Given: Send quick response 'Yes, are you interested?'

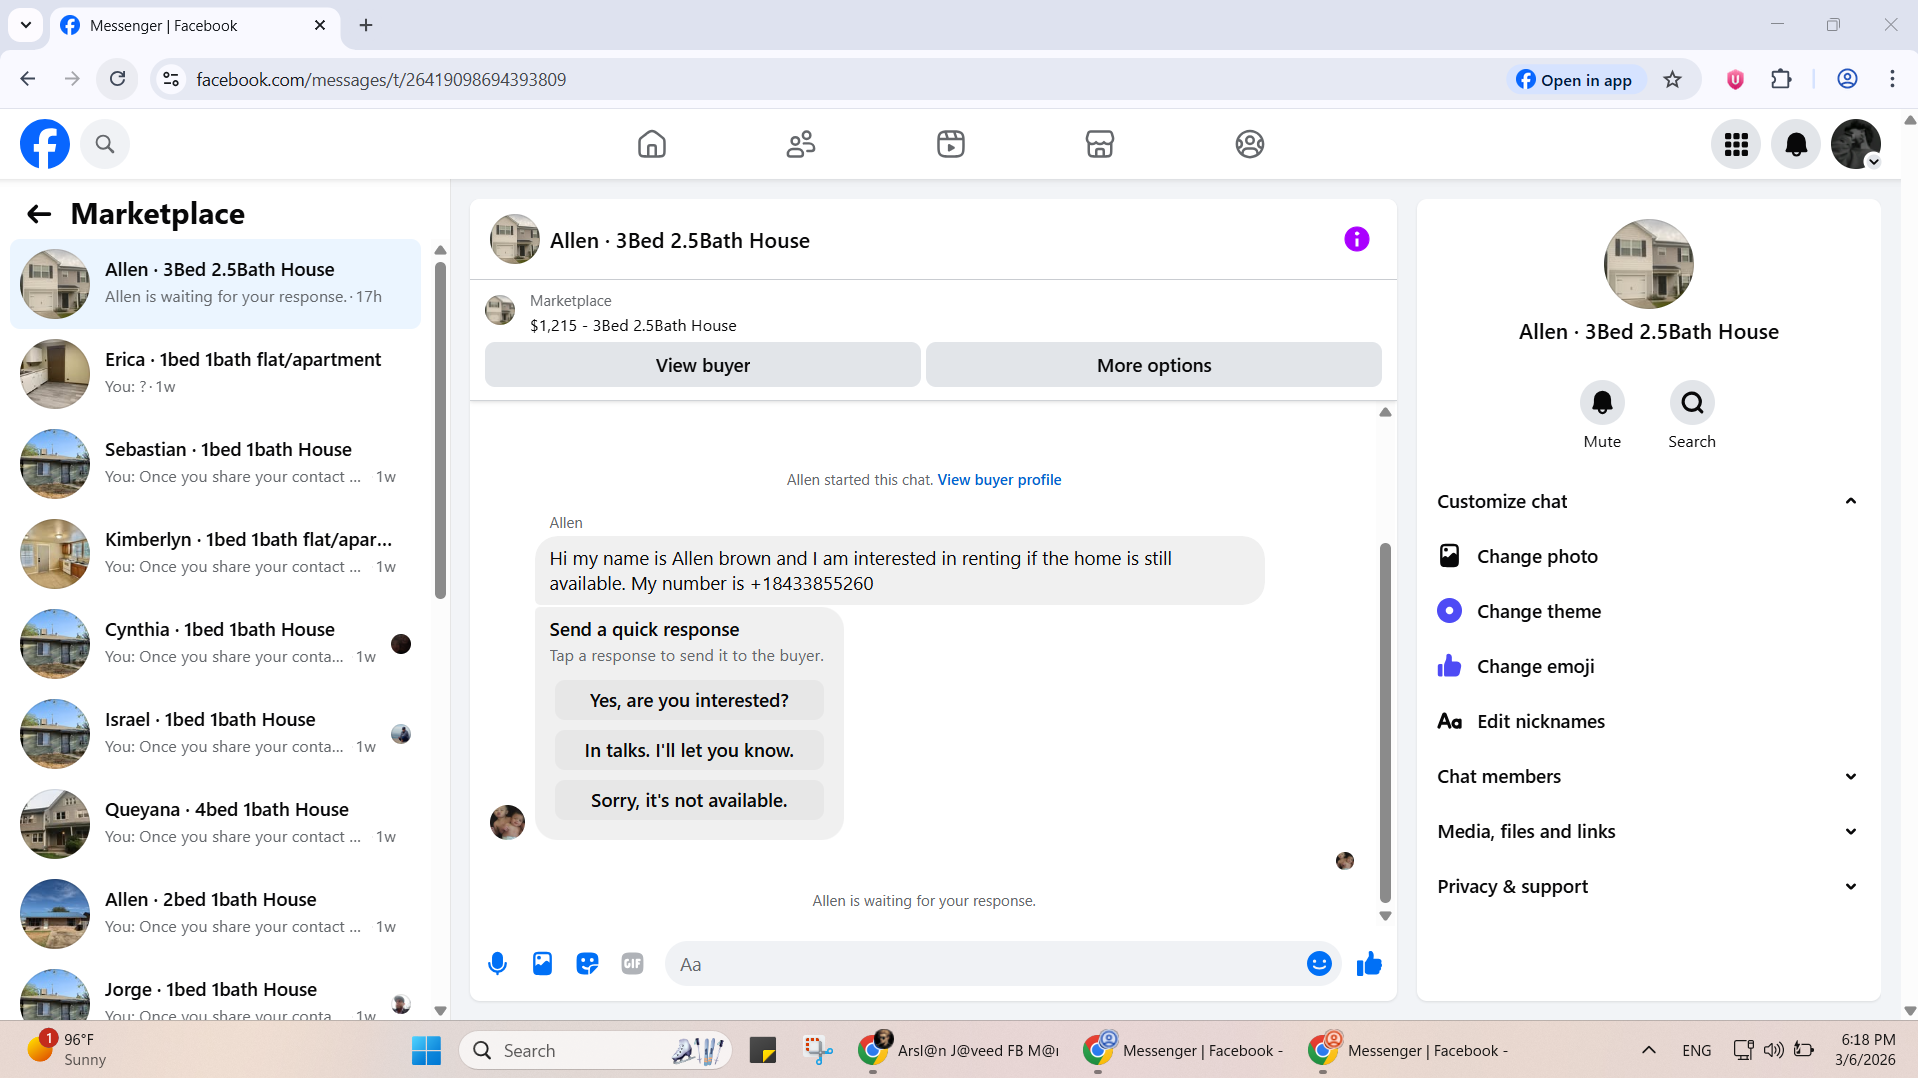Looking at the screenshot, I should 689,701.
